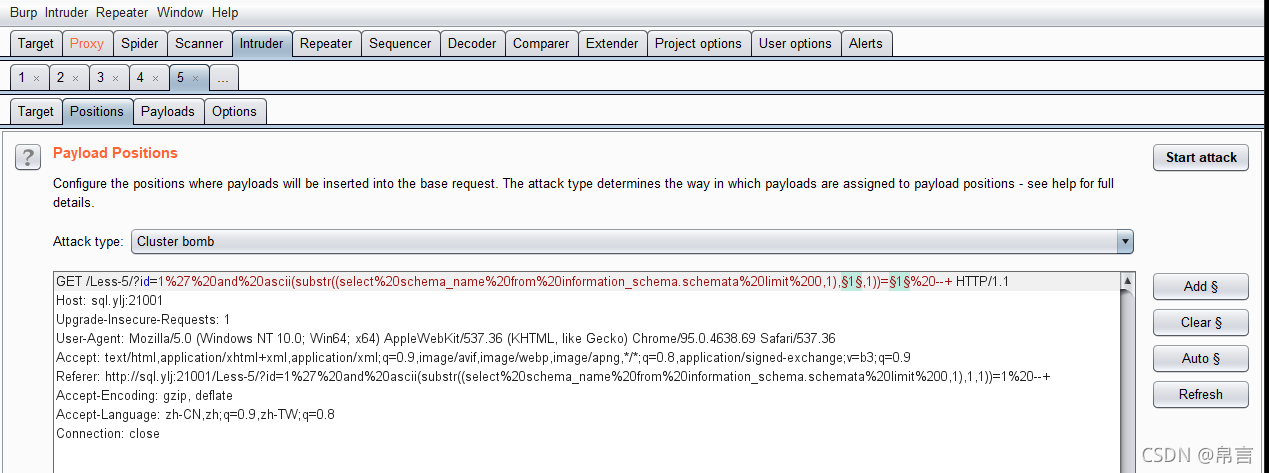This screenshot has height=473, width=1269.
Task: Click the Connection: close line
Action: click(x=108, y=433)
